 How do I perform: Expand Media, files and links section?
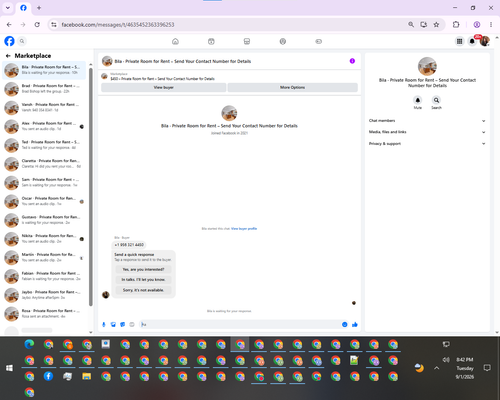pos(427,132)
